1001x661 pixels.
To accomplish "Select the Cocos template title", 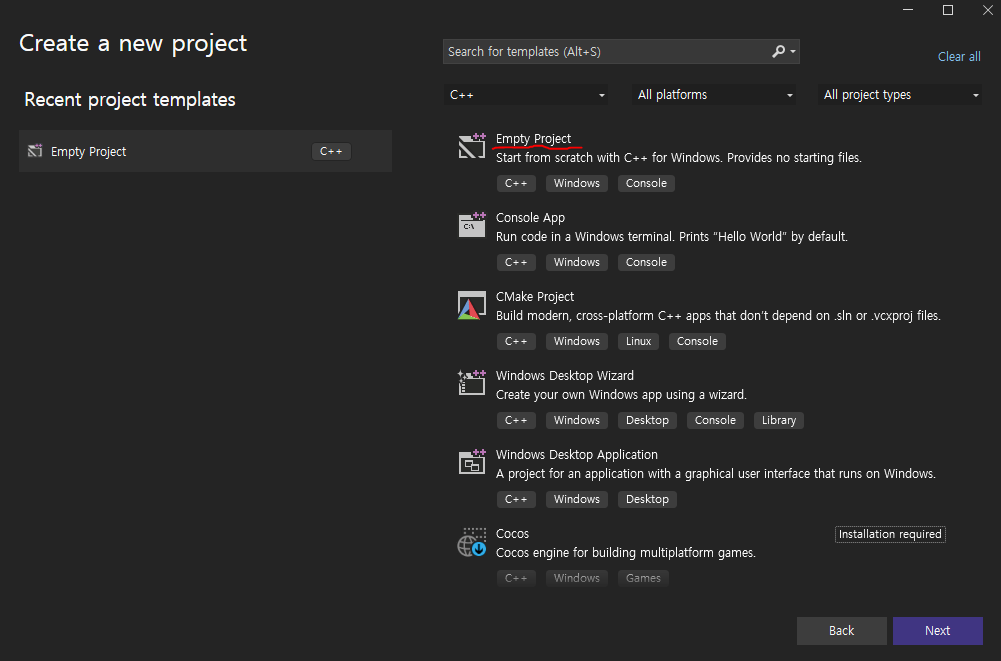I will (x=512, y=533).
